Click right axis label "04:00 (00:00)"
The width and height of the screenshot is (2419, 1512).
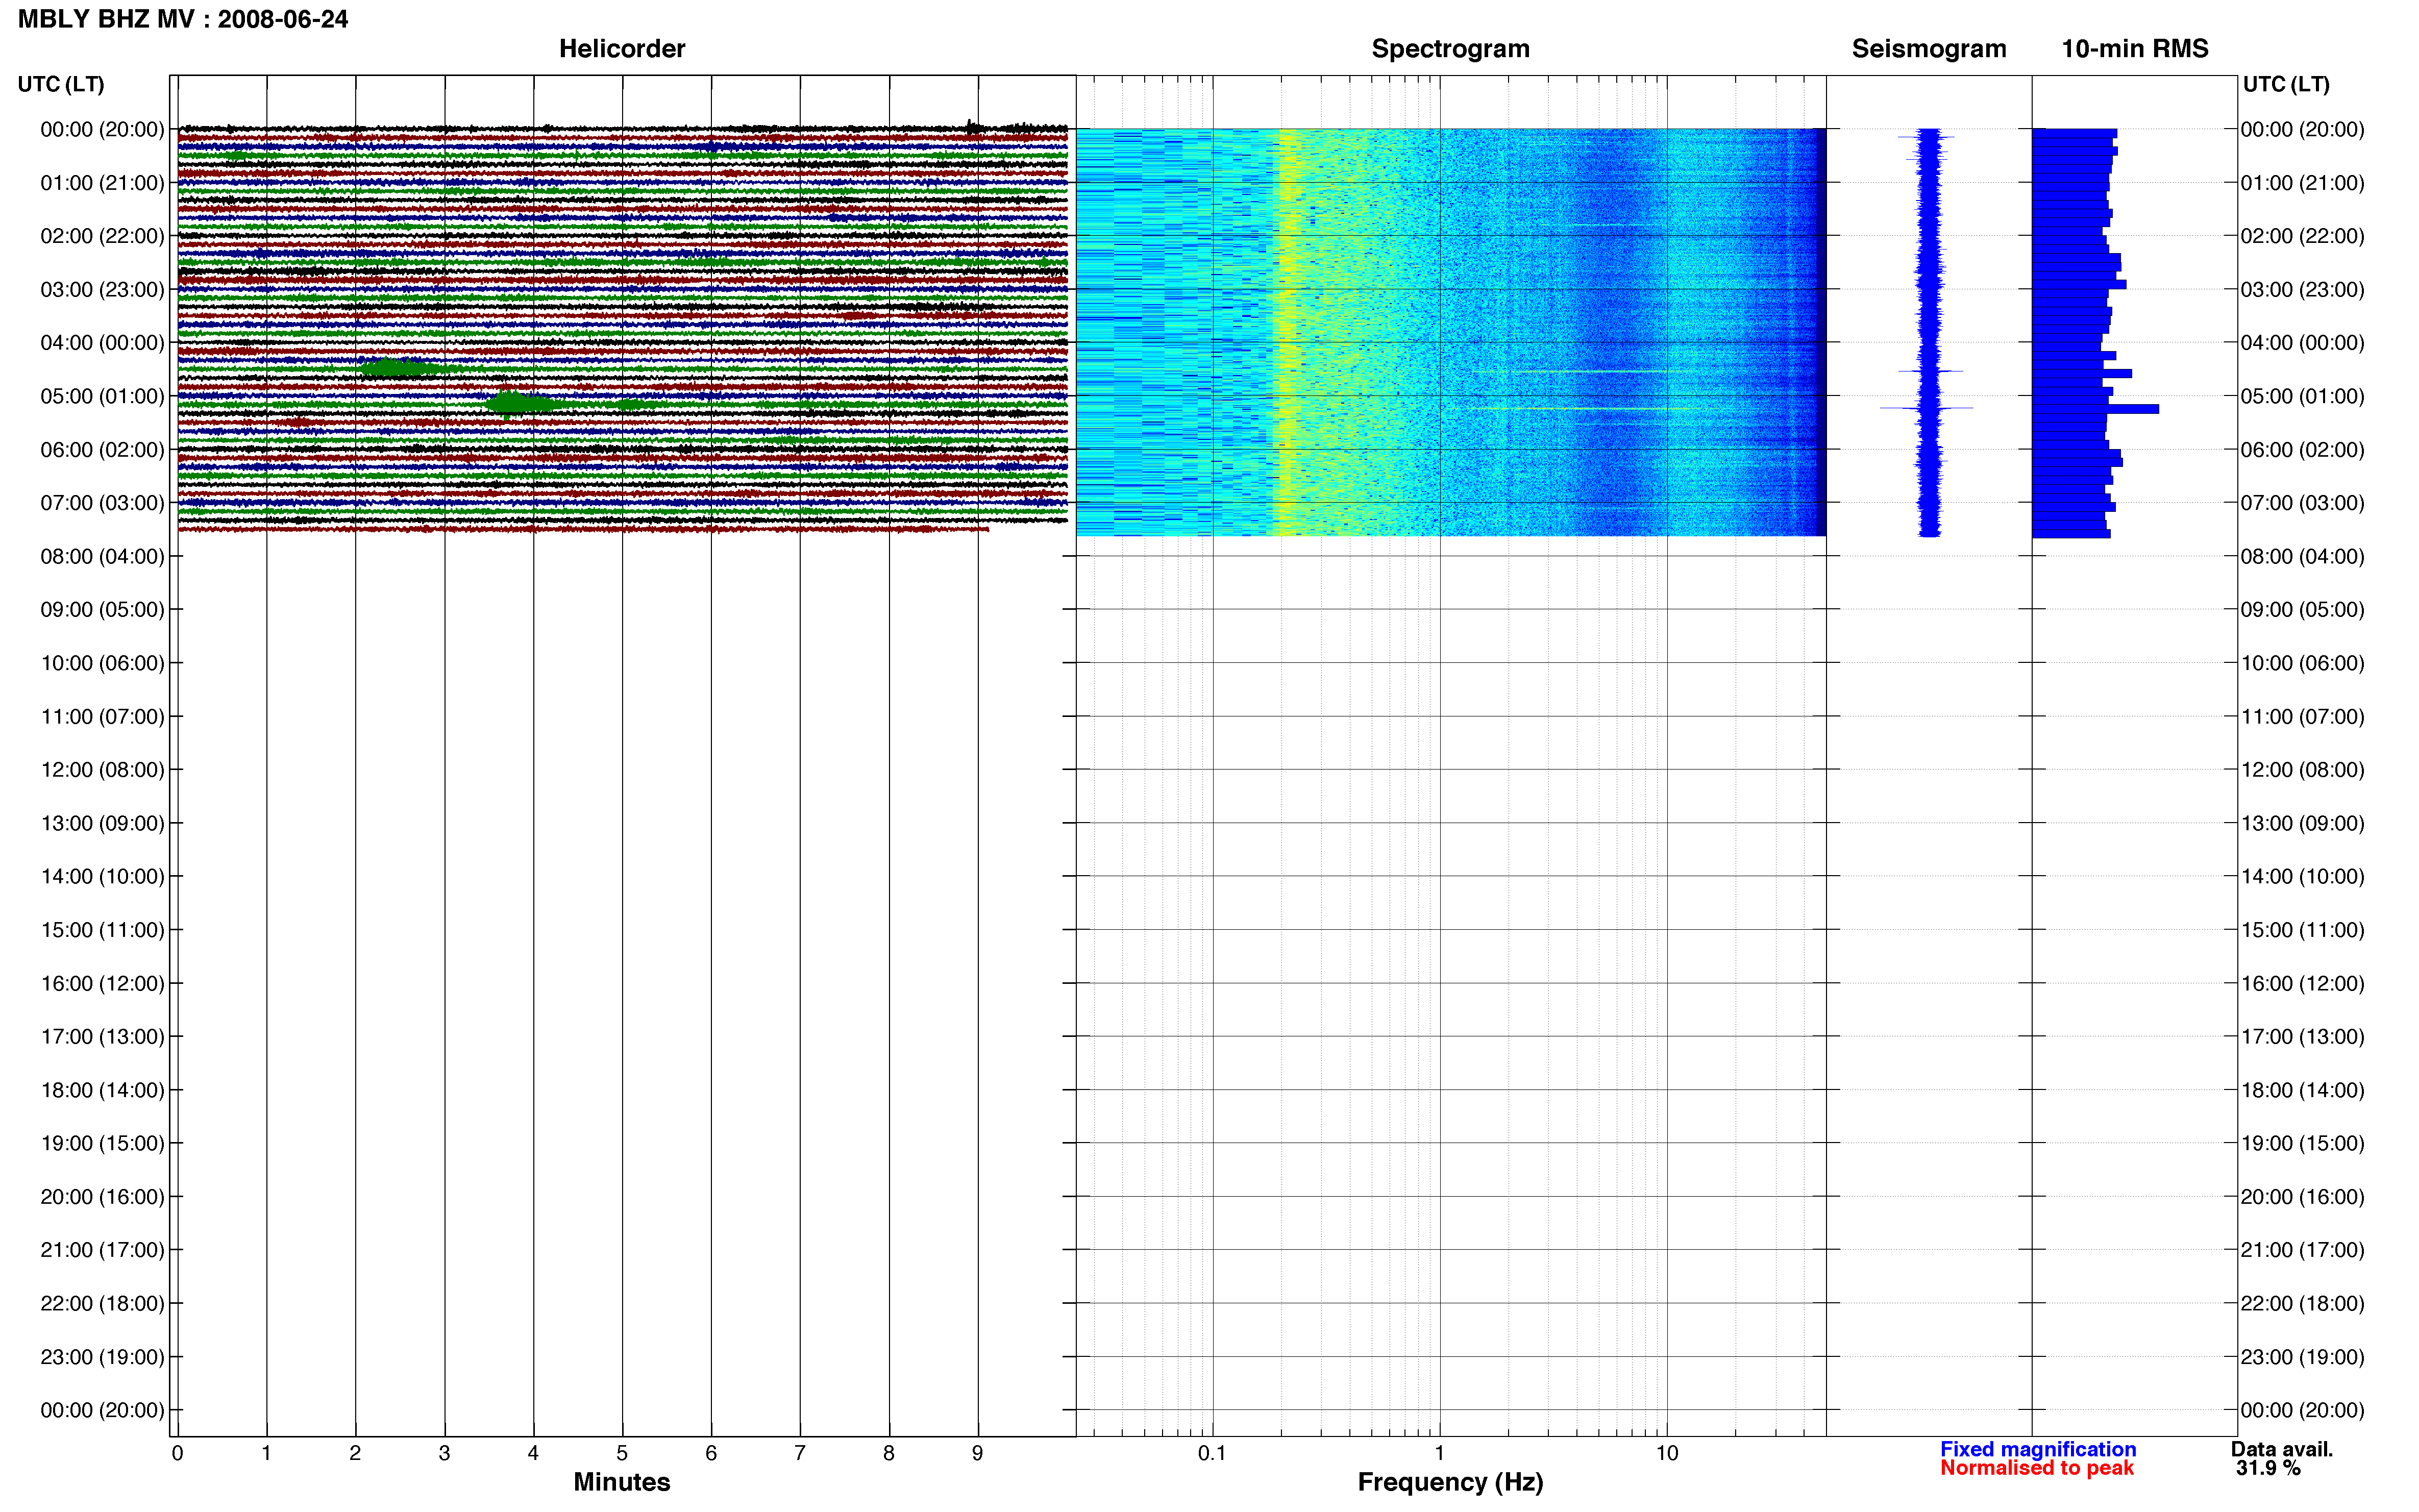[2302, 343]
